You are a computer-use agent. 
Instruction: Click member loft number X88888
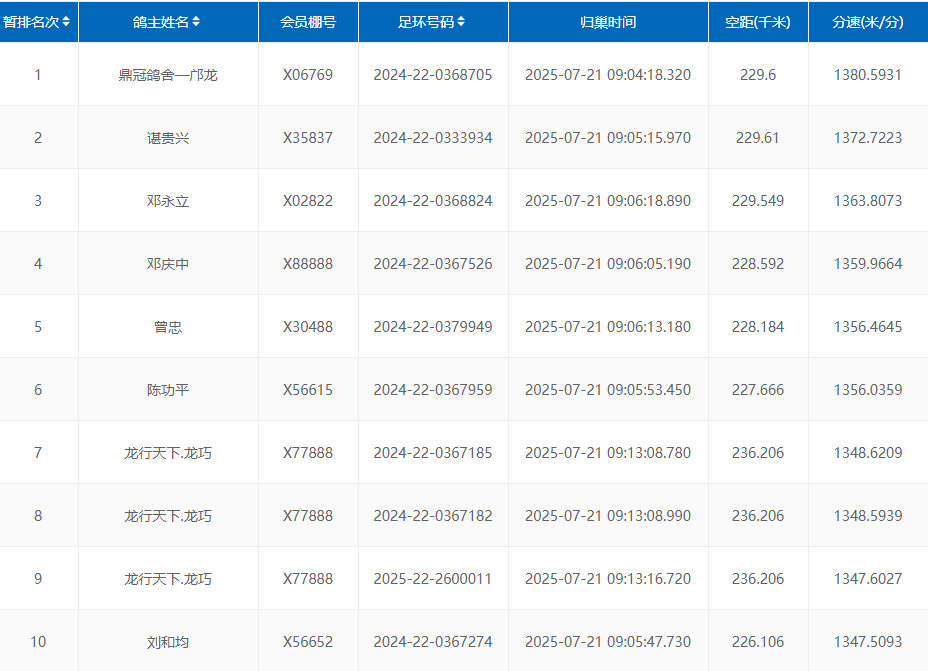pyautogui.click(x=308, y=264)
